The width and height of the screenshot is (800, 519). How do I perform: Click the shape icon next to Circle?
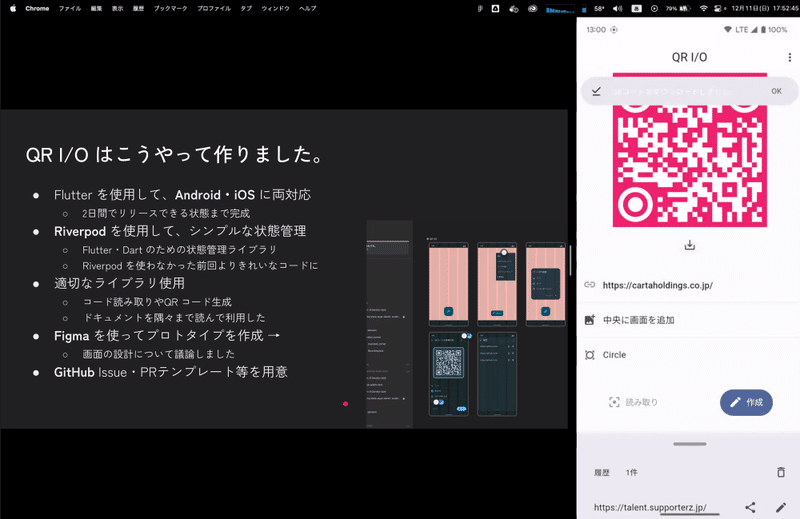click(590, 355)
